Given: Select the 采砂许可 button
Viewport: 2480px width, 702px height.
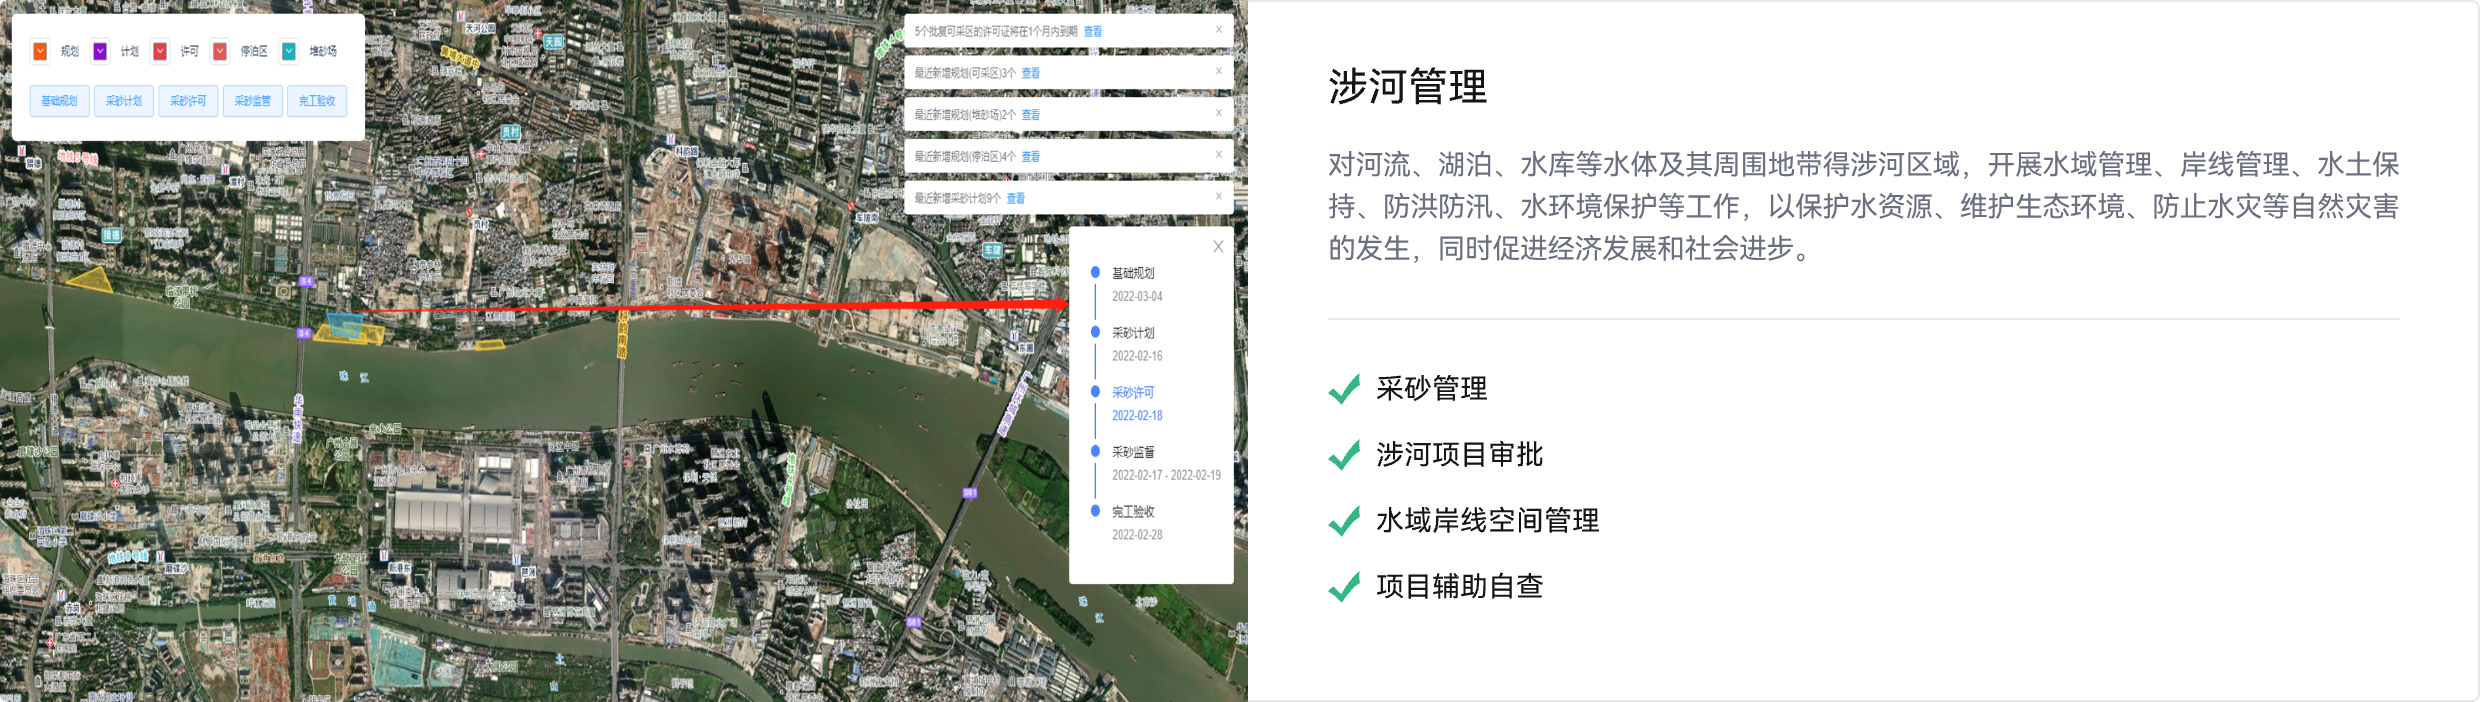Looking at the screenshot, I should tap(188, 101).
